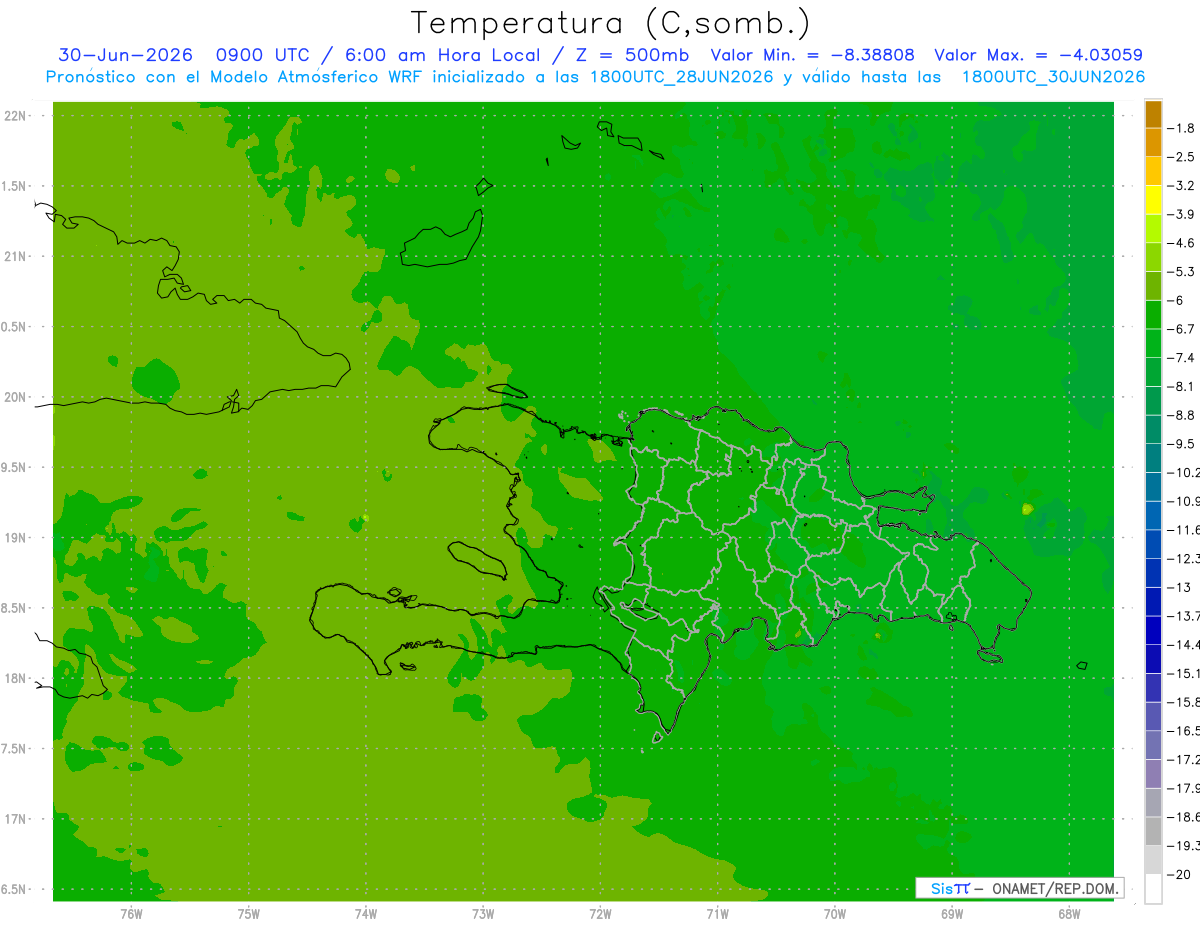Click the "1800UTC_30JUN2026" valid-until time
Viewport: 1200px width, 927px height.
click(x=1053, y=77)
